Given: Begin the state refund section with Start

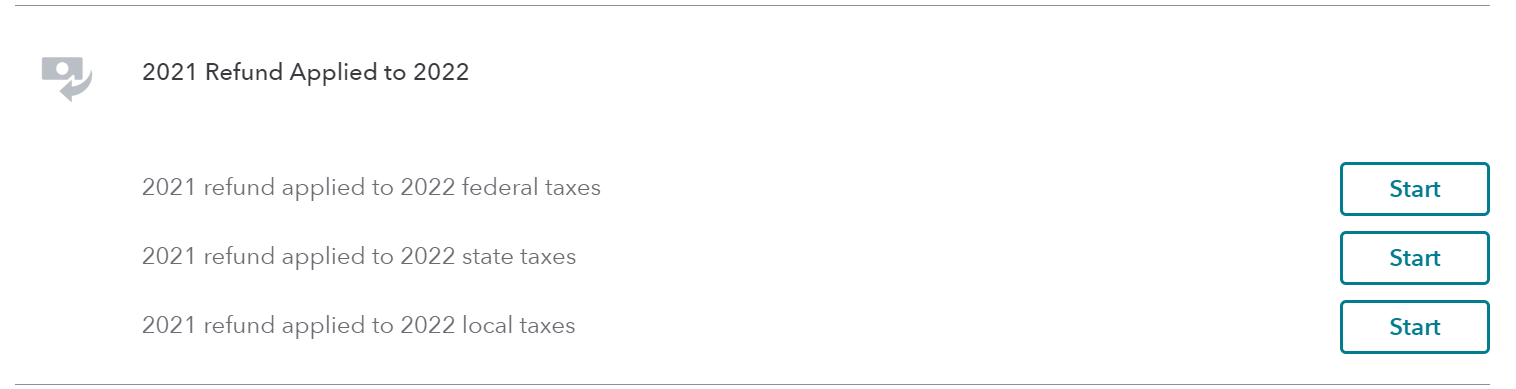Looking at the screenshot, I should click(1414, 258).
